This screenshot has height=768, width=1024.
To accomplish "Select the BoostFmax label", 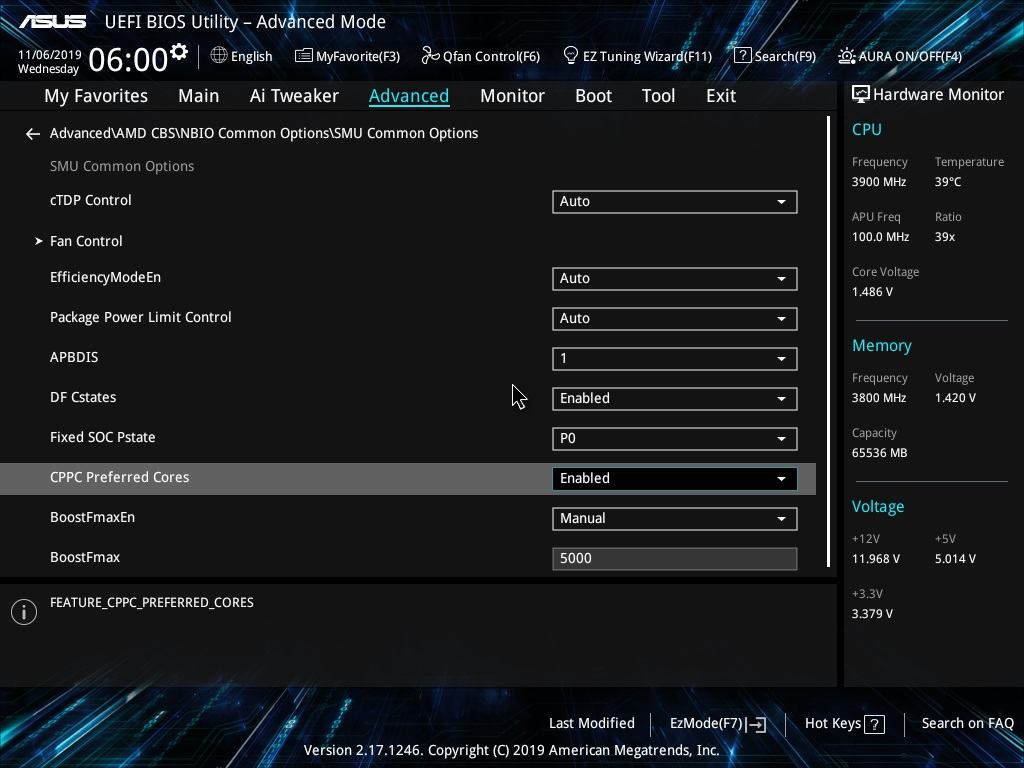I will 85,558.
